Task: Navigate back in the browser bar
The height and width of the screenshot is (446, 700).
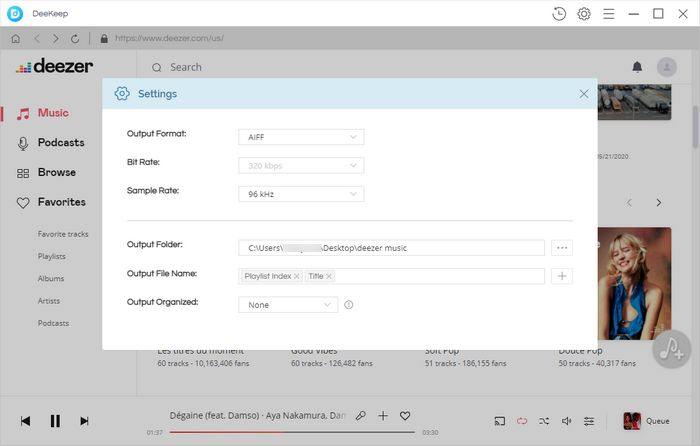Action: point(37,39)
